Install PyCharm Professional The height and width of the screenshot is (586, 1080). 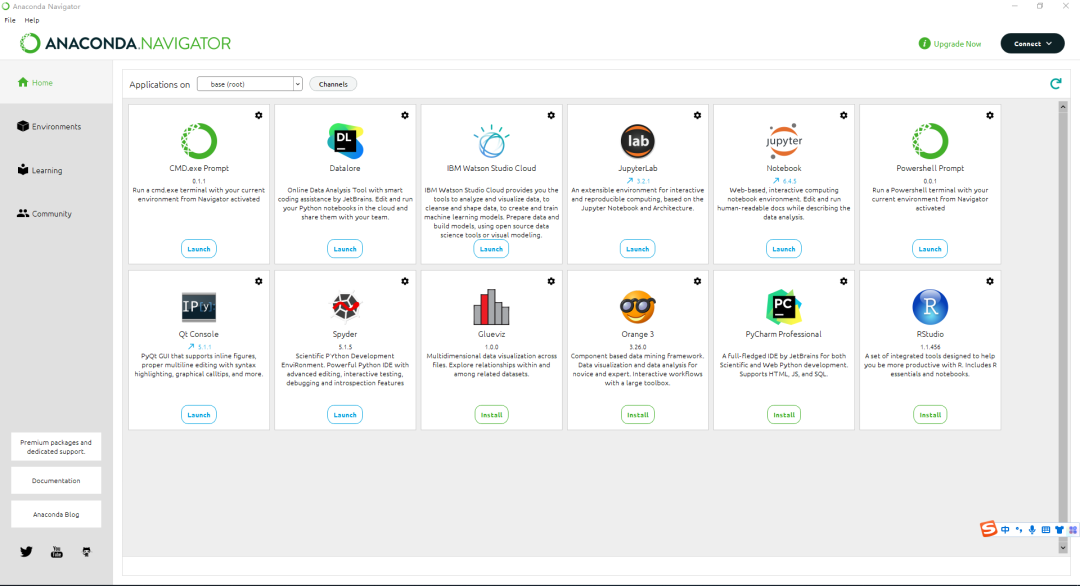784,415
